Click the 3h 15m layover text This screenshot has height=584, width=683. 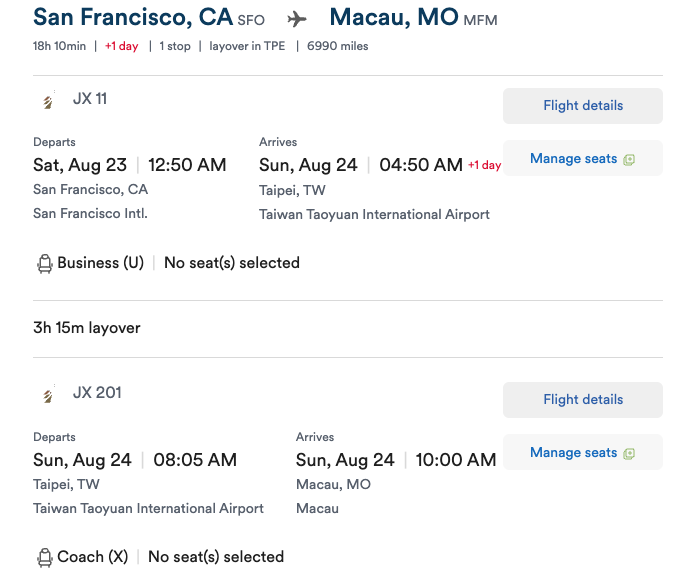87,328
